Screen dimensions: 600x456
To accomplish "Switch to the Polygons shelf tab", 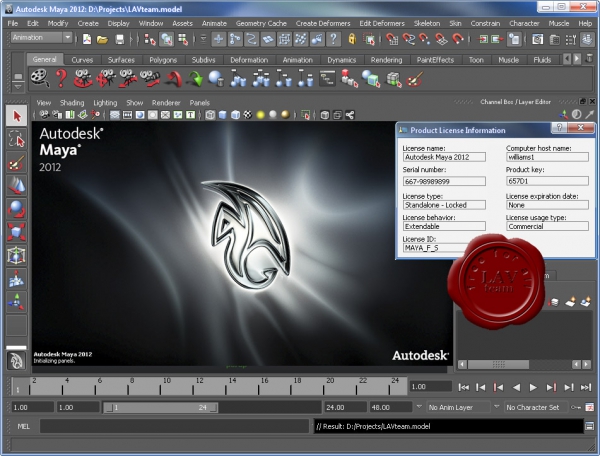I will pyautogui.click(x=163, y=60).
